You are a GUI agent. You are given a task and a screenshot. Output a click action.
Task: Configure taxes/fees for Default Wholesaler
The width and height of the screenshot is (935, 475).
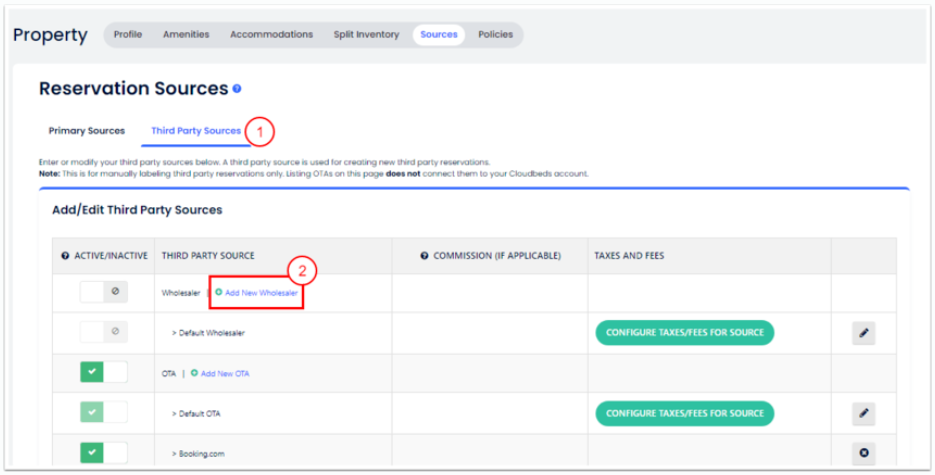tap(685, 333)
